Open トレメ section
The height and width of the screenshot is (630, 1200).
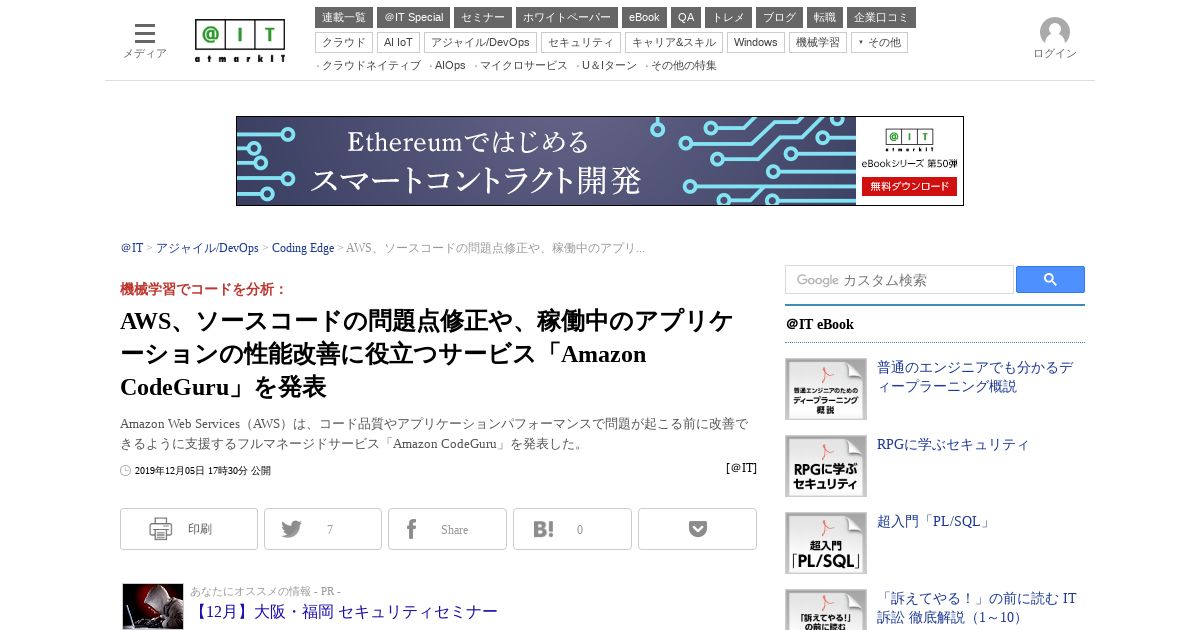coord(728,17)
